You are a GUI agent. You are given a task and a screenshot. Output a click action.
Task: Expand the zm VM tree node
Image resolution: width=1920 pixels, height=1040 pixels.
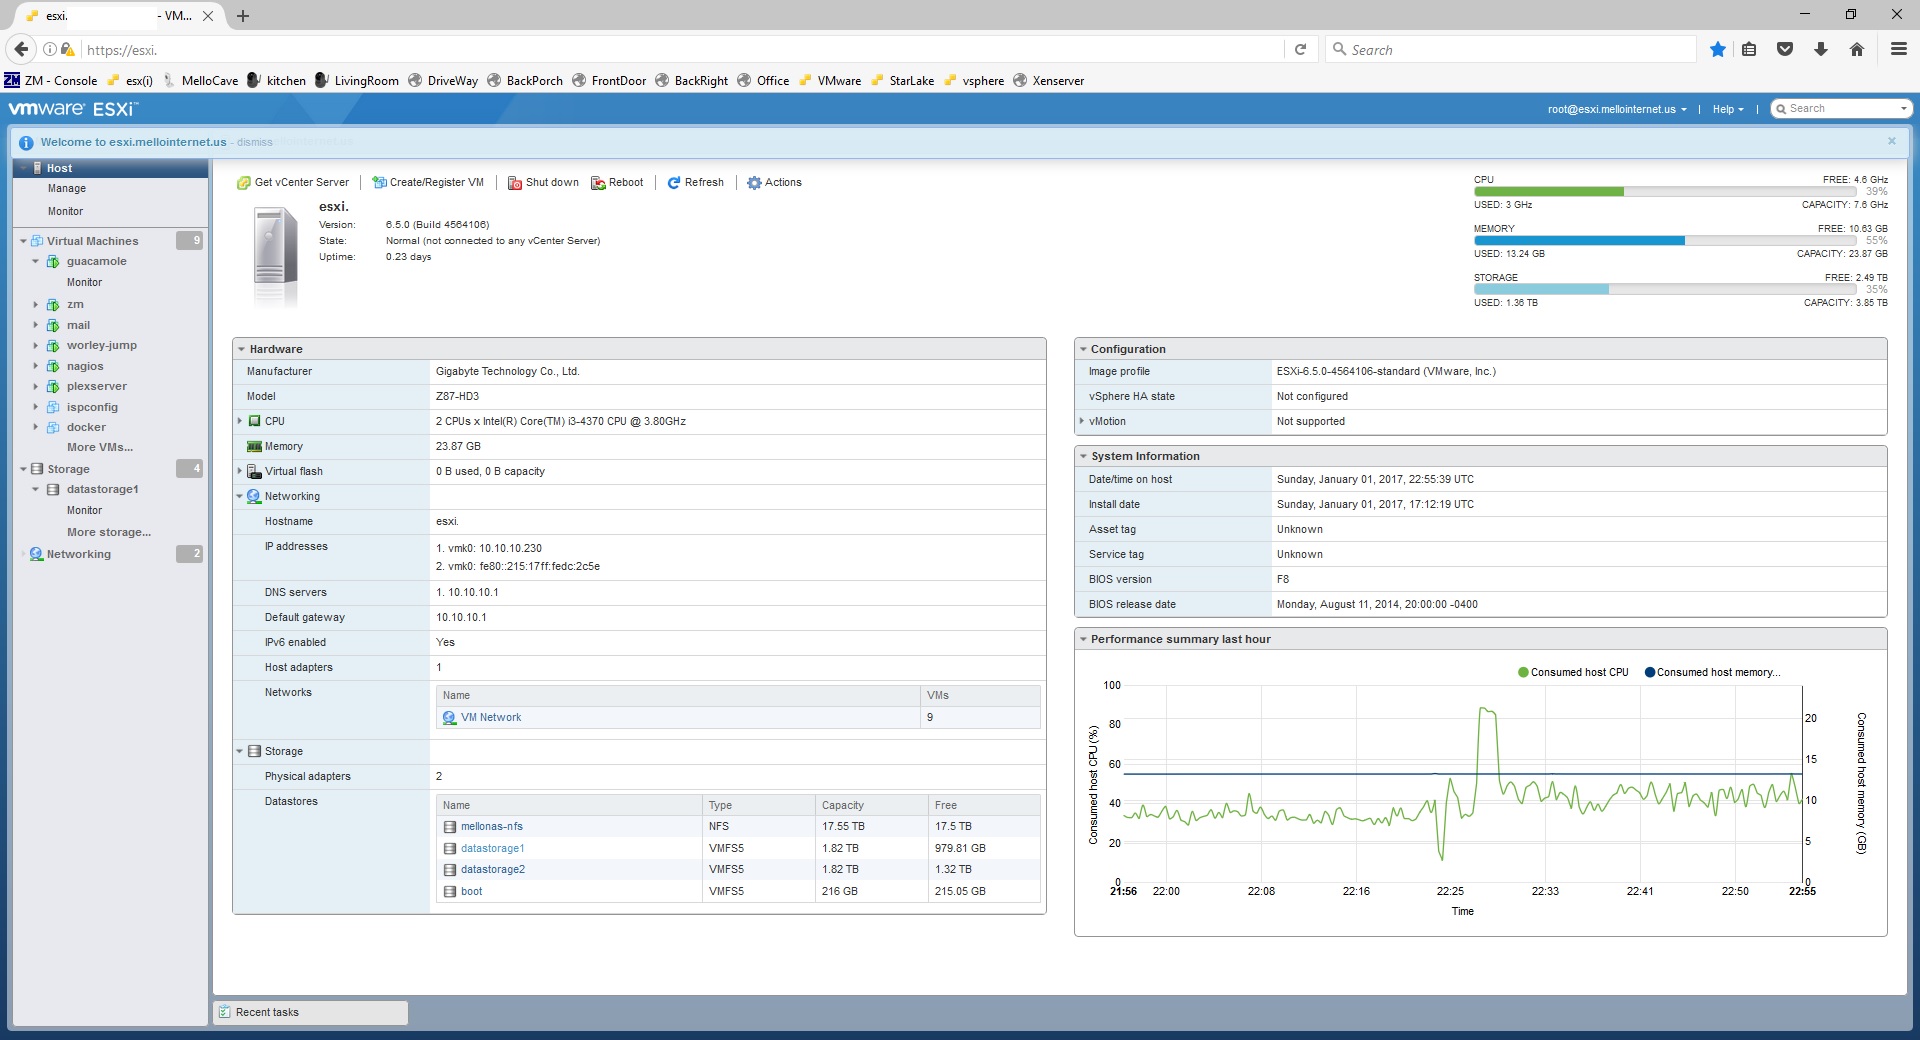[36, 305]
